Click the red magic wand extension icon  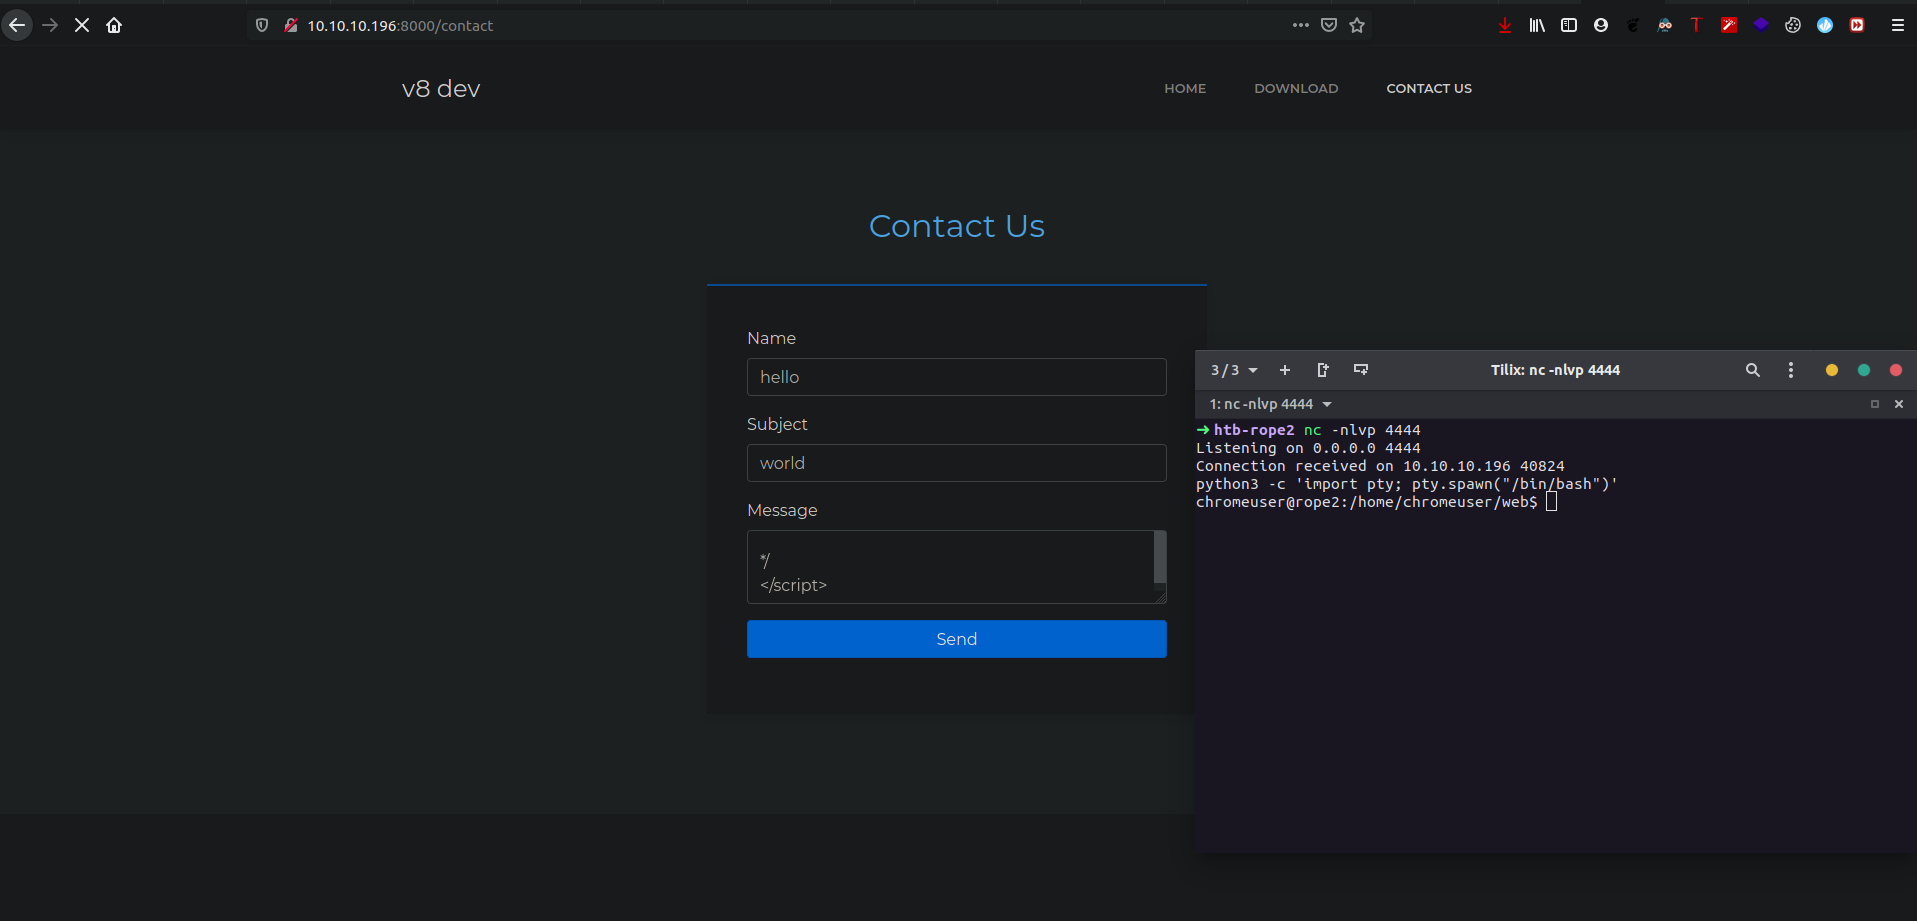click(1729, 25)
